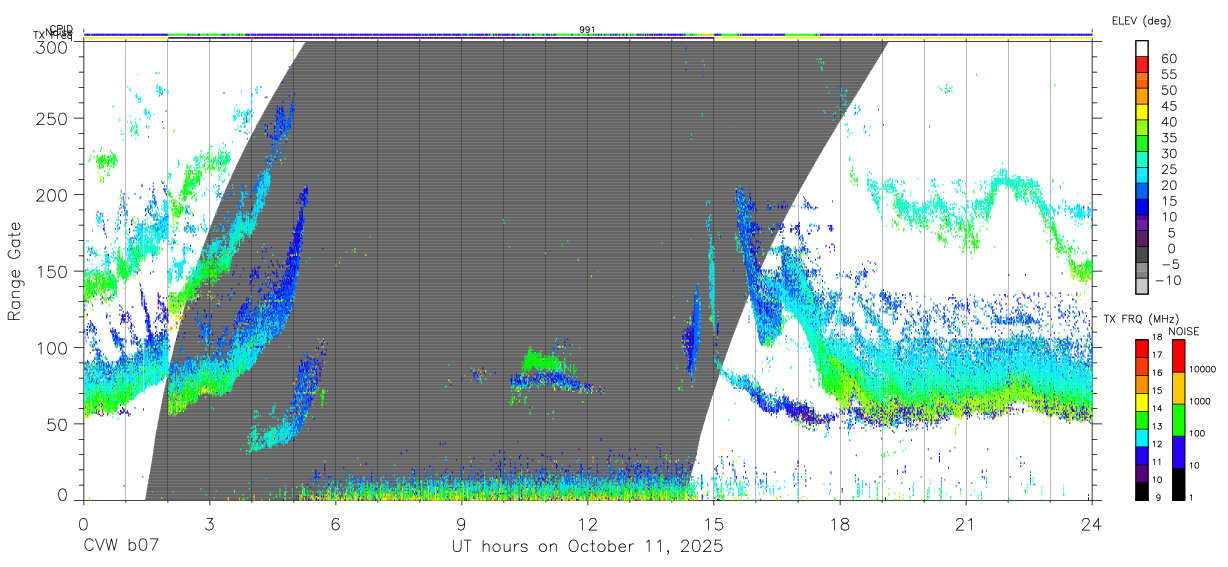Click the '991' CPID value above the plot

coord(587,29)
